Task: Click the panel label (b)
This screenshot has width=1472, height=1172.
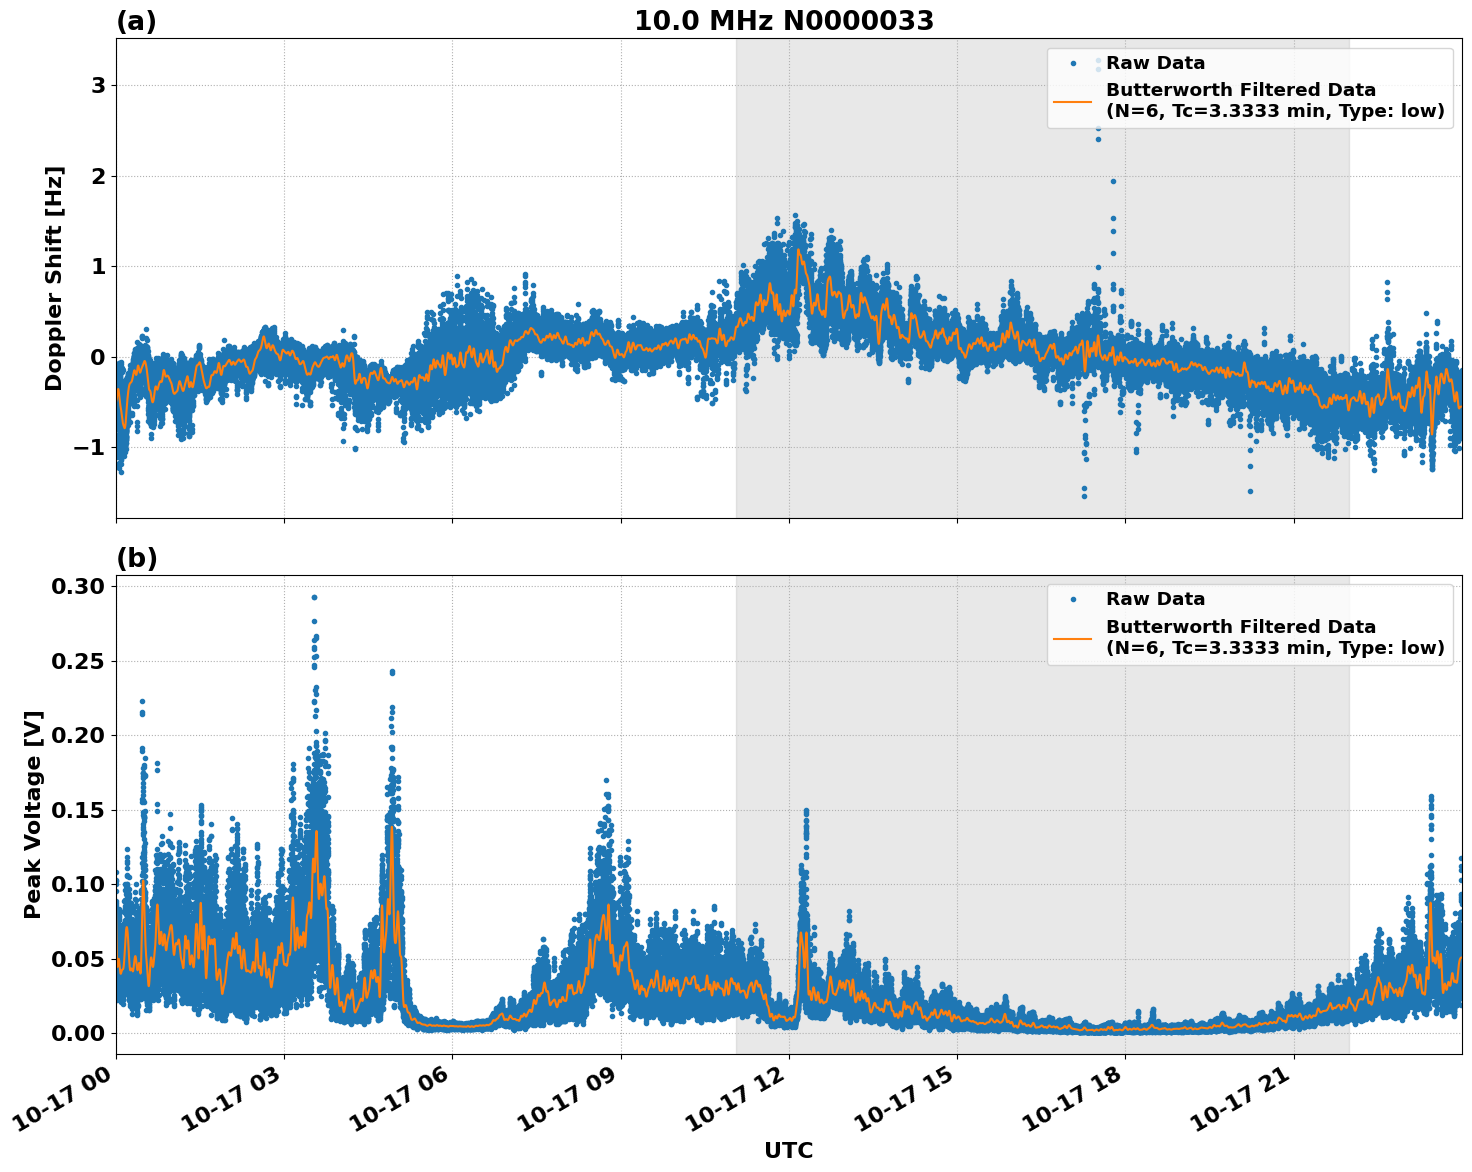Action: click(137, 556)
